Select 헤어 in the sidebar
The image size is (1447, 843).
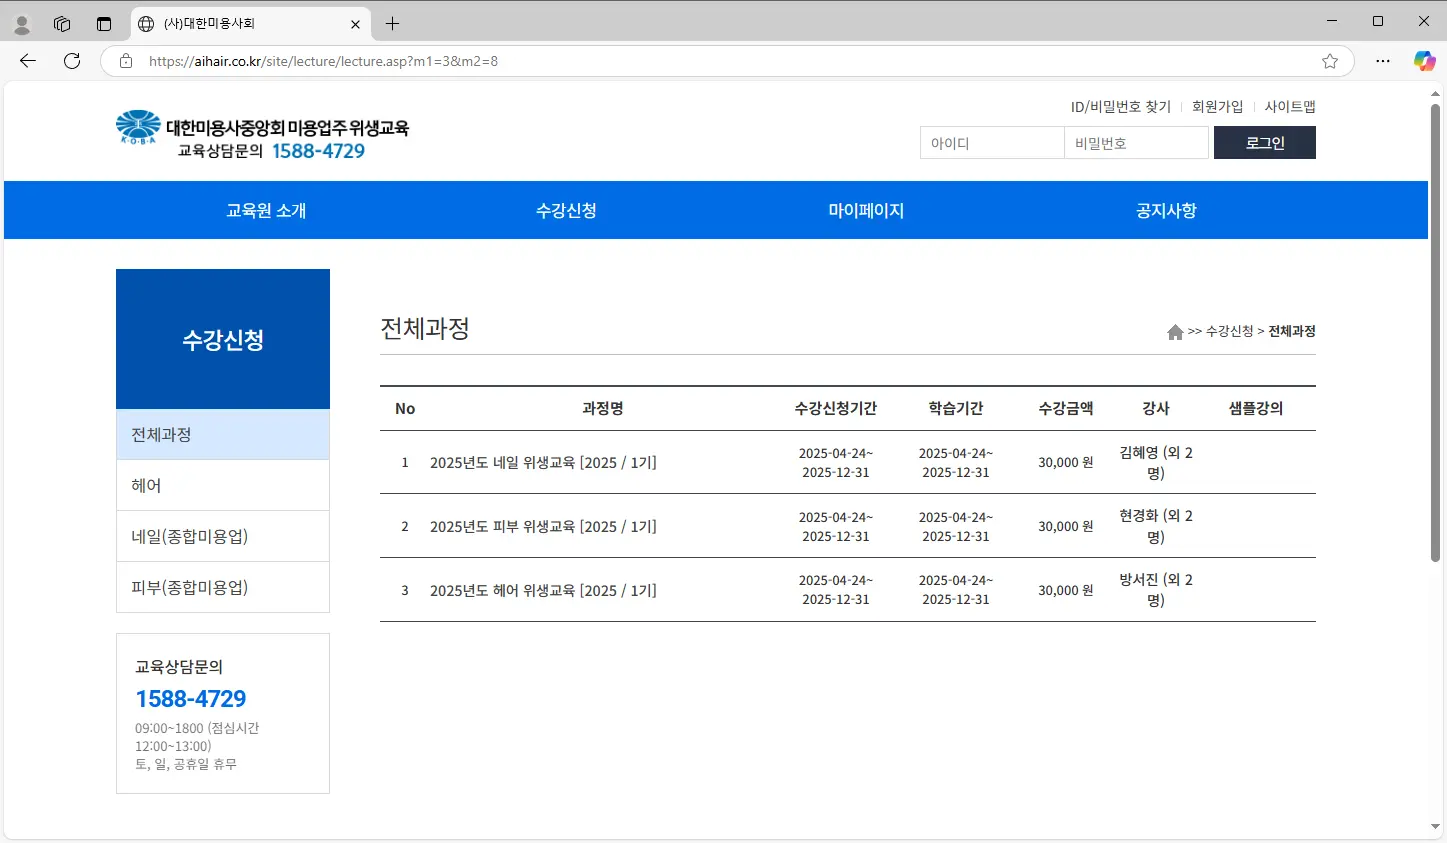pos(145,484)
